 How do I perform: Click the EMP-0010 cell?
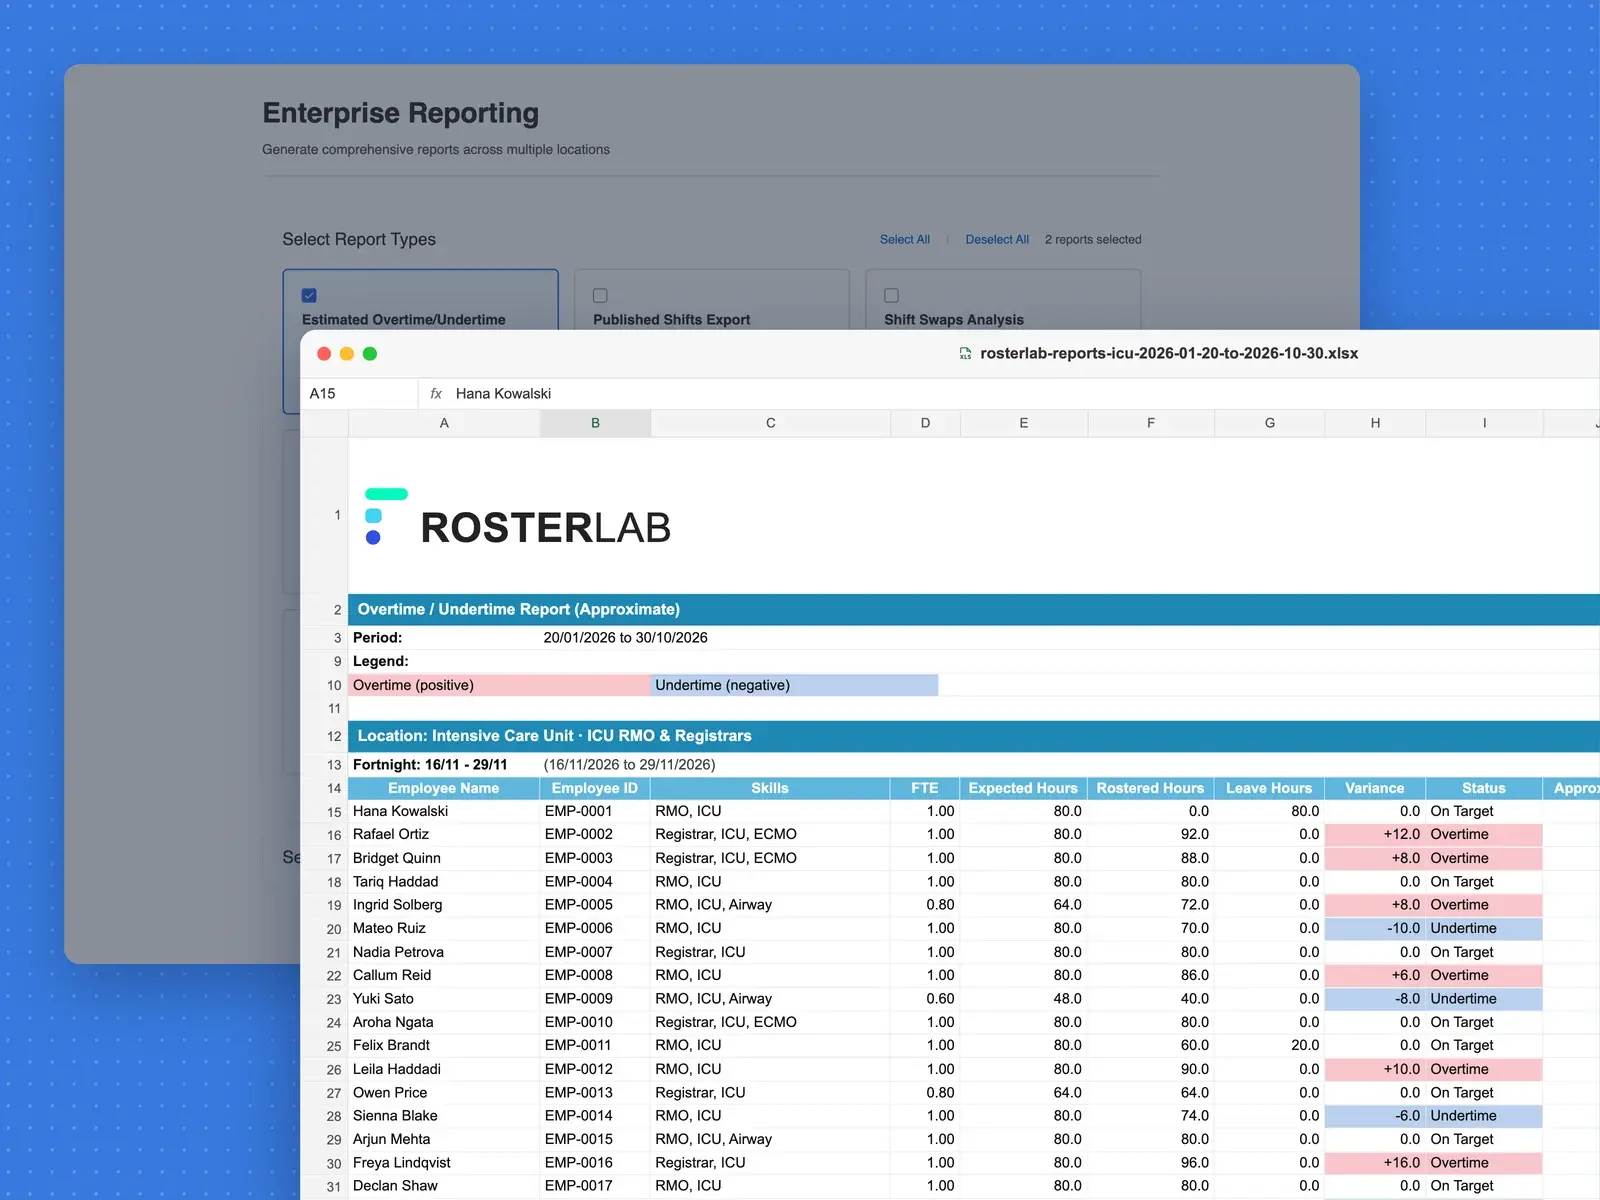coord(595,1022)
